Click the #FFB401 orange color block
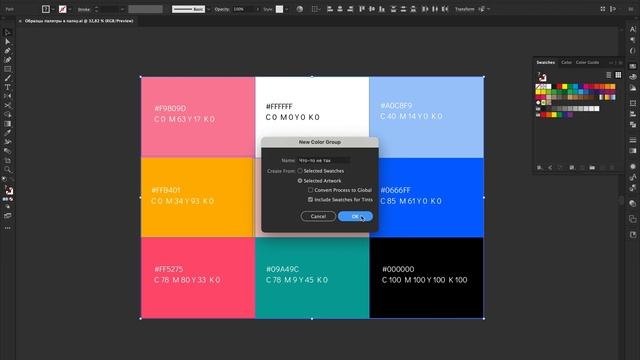The width and height of the screenshot is (640, 360). pos(198,197)
